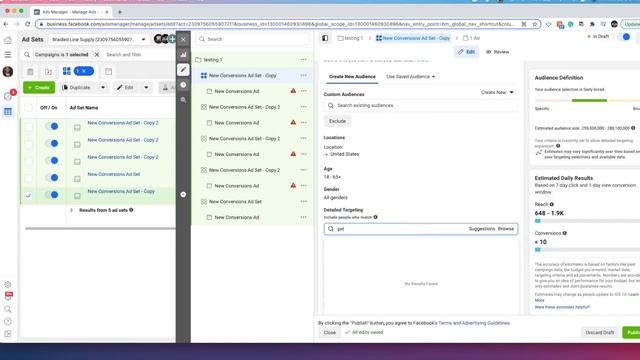This screenshot has width=640, height=360.
Task: Open three-dot menu for New Conversions Ad Set - Copy
Action: pyautogui.click(x=303, y=75)
